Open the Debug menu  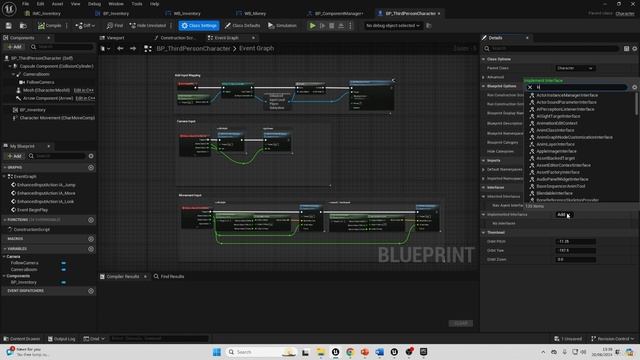tap(94, 4)
